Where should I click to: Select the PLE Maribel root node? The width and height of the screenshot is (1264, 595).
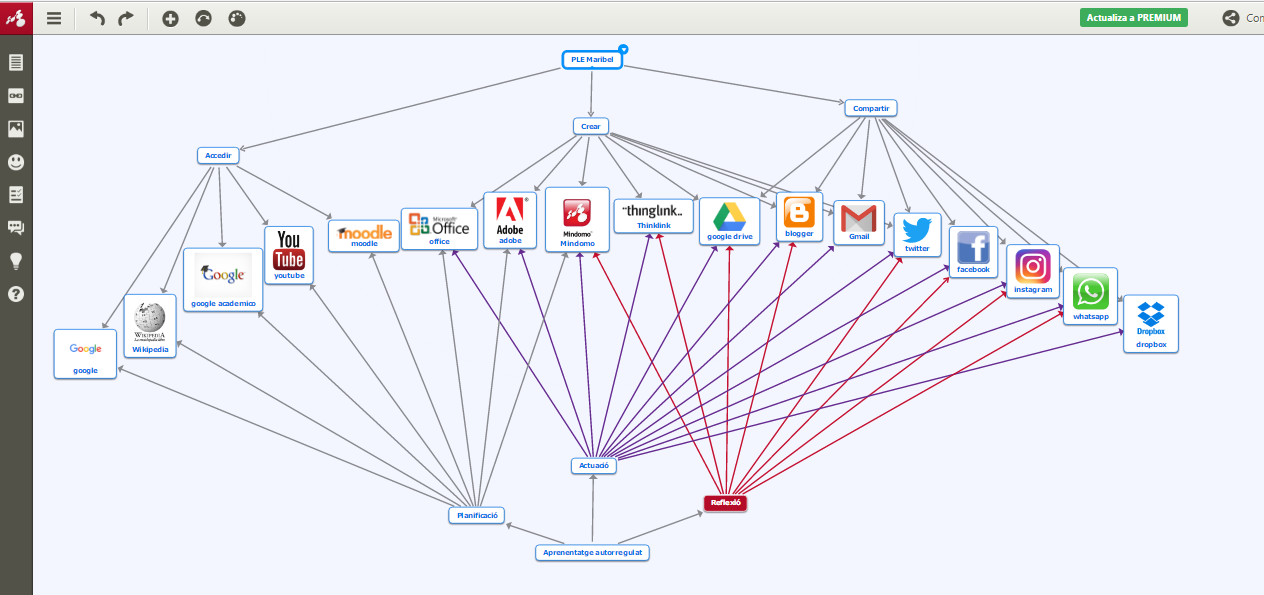point(592,60)
